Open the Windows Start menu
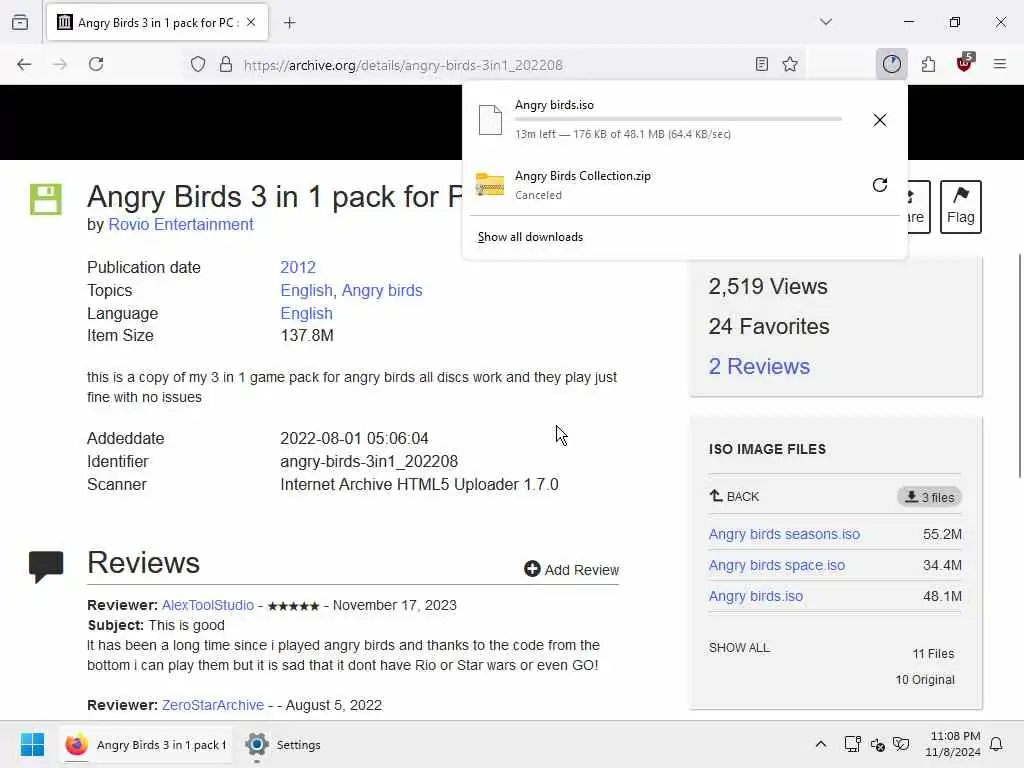The height and width of the screenshot is (768, 1024). coord(32,744)
